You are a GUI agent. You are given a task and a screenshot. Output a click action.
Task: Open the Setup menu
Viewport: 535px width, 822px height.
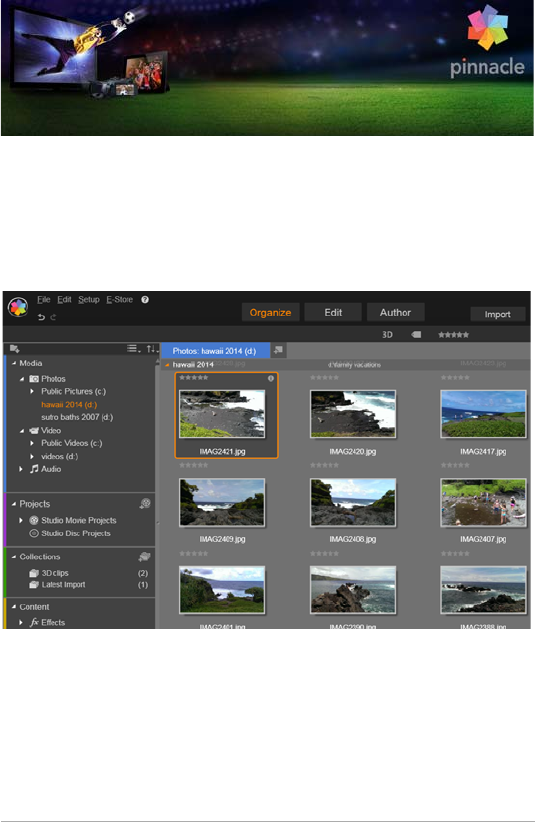(x=89, y=299)
